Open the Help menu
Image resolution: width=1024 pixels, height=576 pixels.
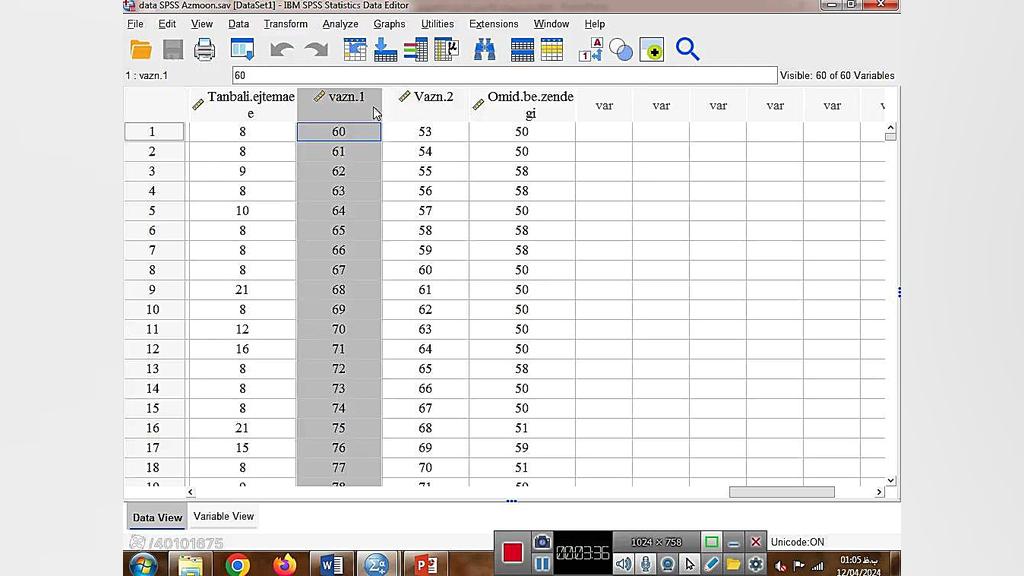click(x=594, y=24)
